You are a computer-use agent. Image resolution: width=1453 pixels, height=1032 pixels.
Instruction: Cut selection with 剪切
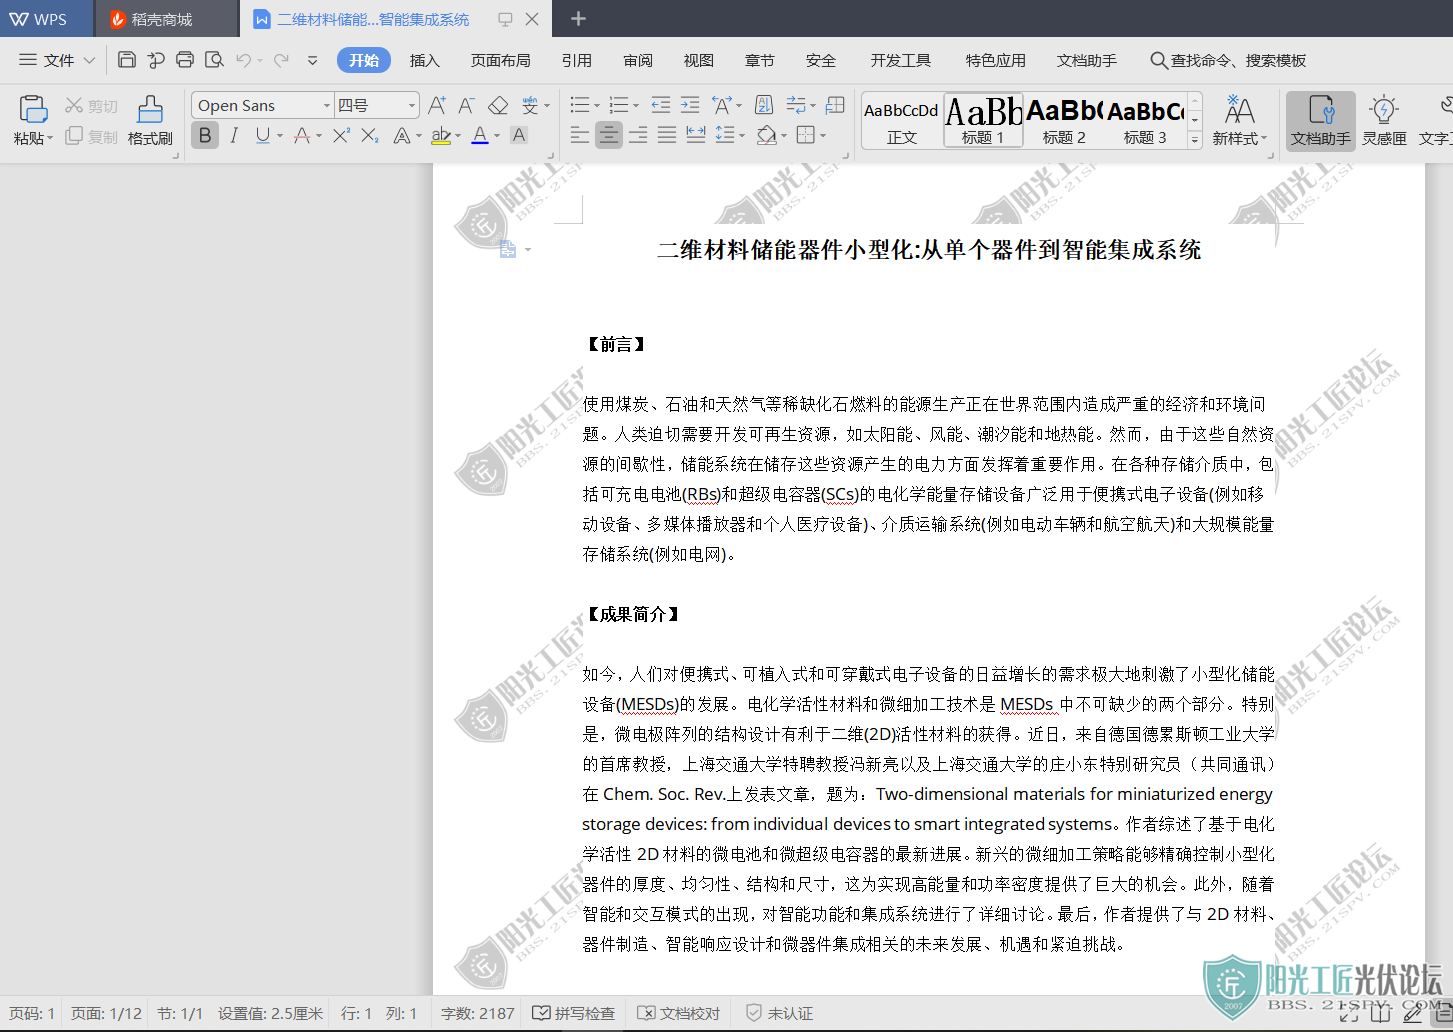coord(92,106)
